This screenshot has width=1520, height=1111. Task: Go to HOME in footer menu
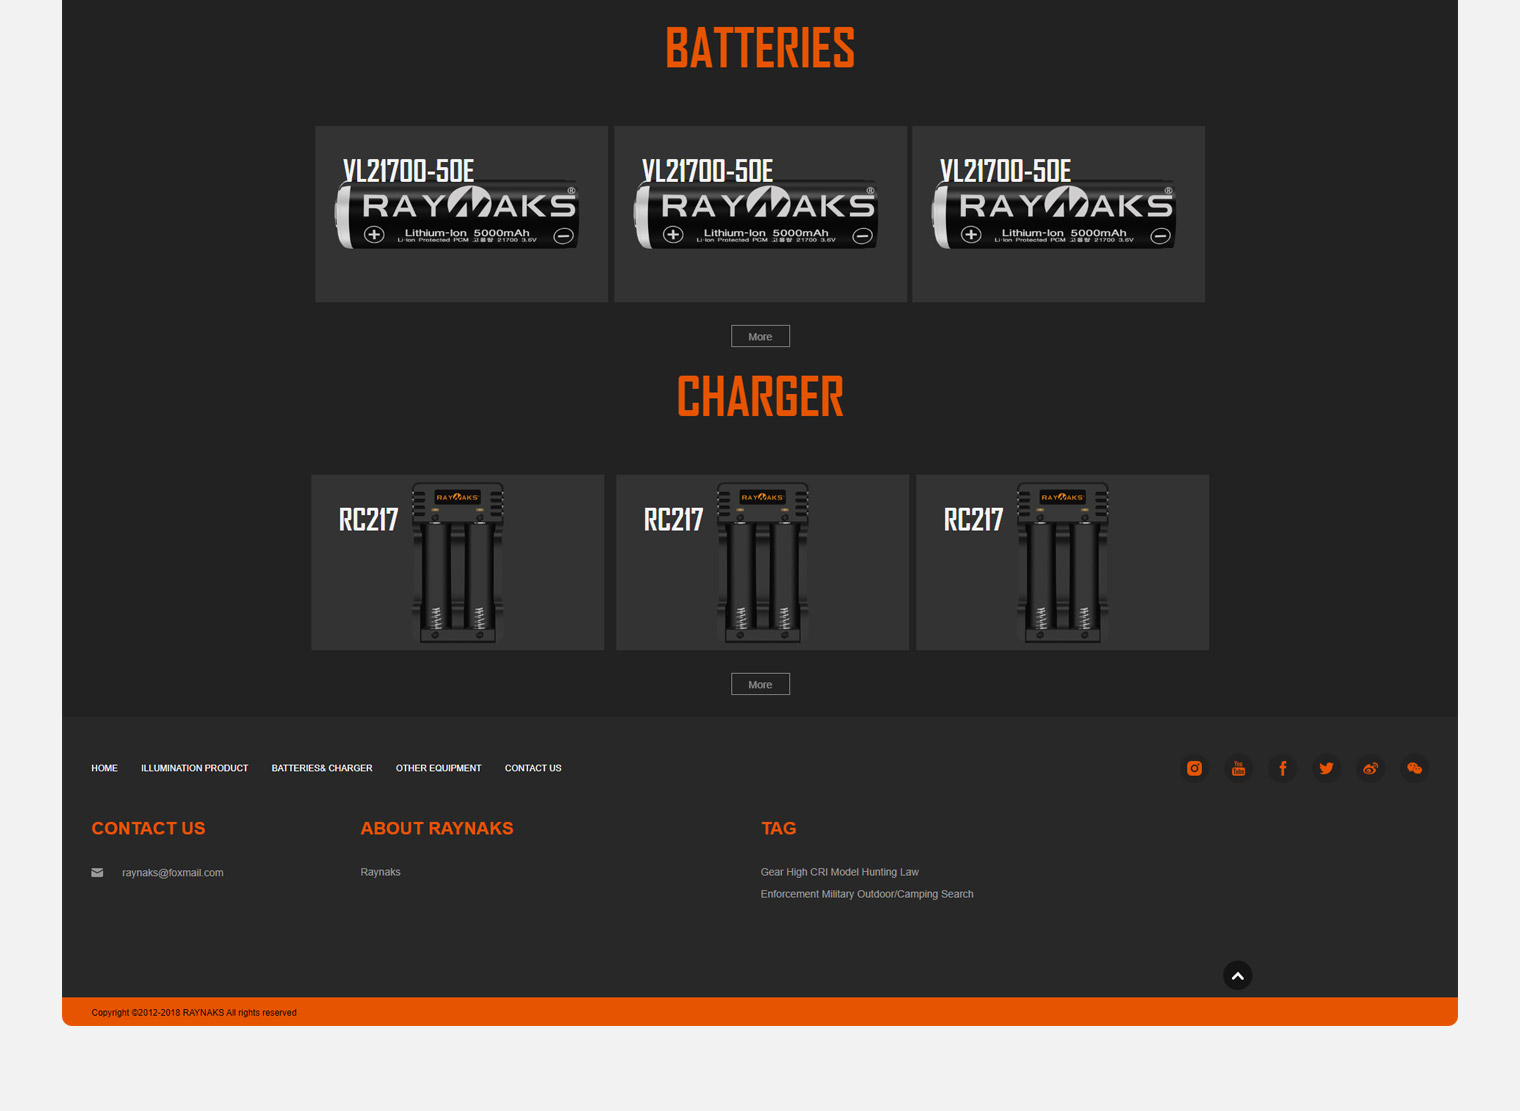(x=104, y=768)
